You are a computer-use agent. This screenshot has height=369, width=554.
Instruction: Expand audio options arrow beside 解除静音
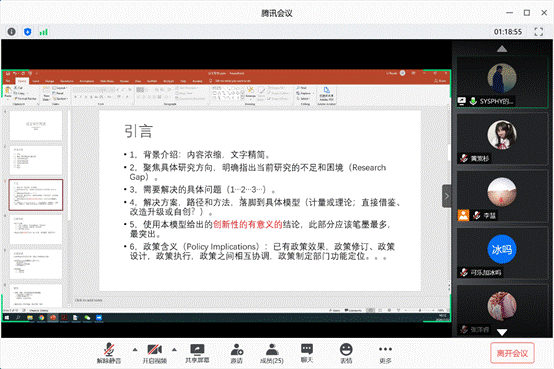pyautogui.click(x=135, y=350)
